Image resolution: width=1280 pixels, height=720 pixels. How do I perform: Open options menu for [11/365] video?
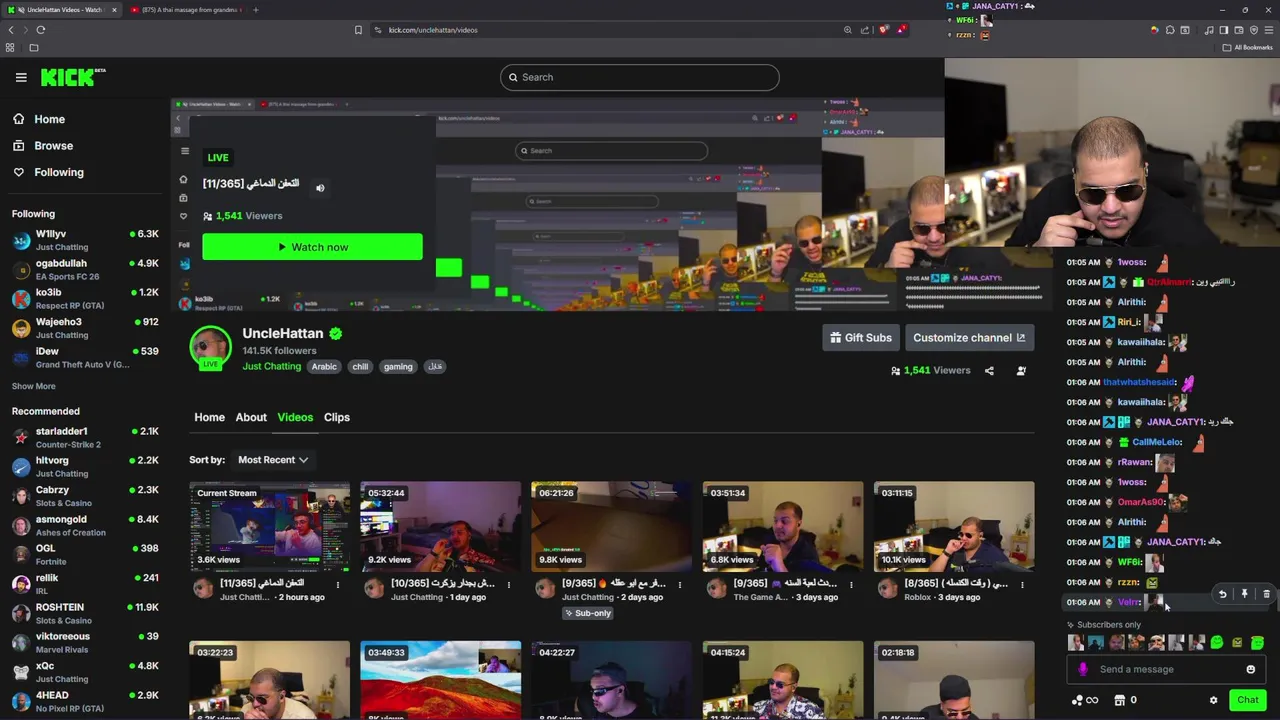pyautogui.click(x=338, y=584)
